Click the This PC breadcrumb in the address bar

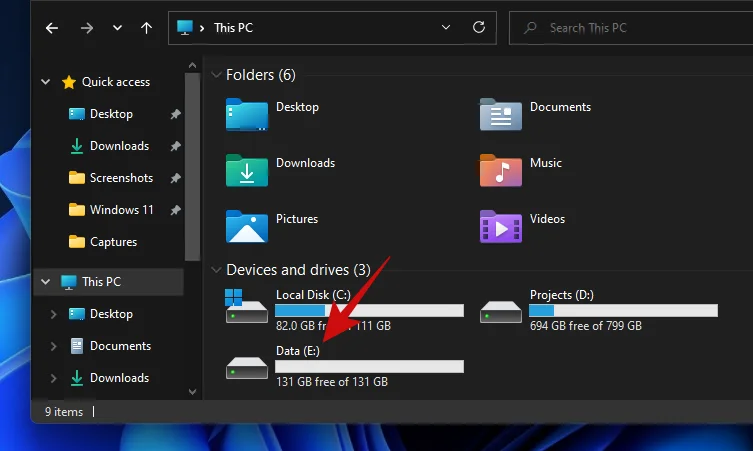233,28
